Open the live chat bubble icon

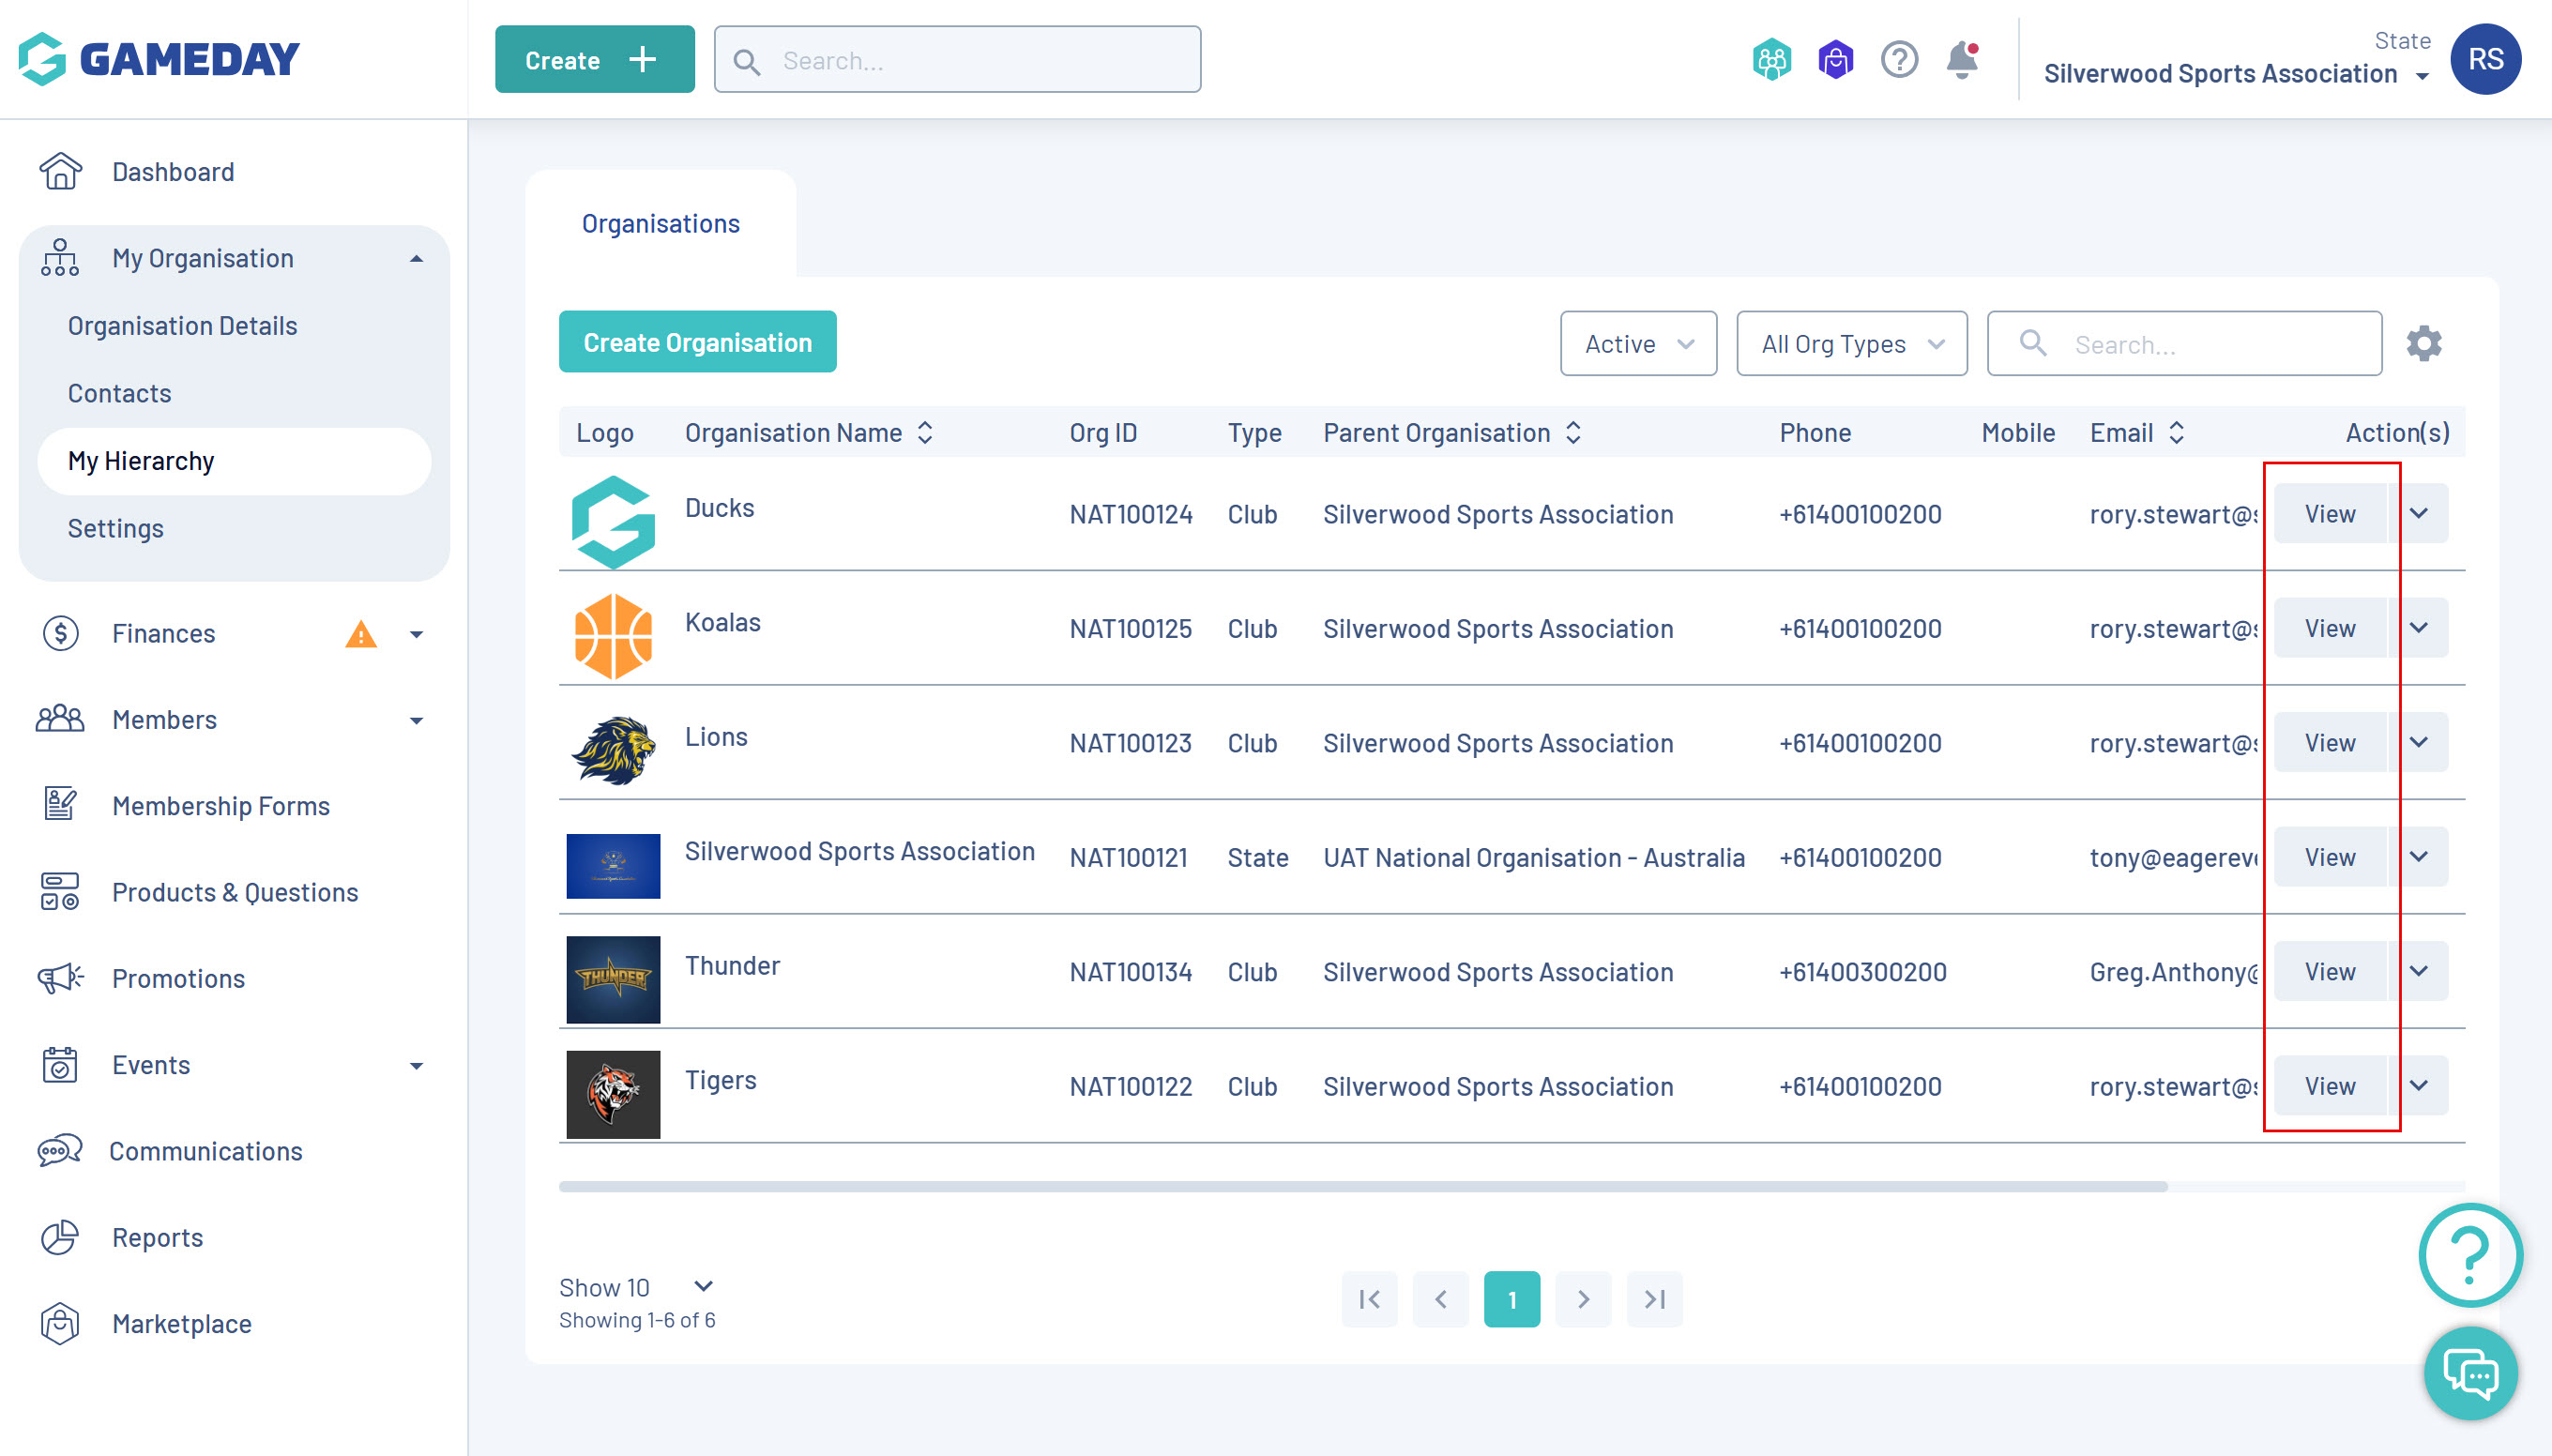tap(2470, 1373)
